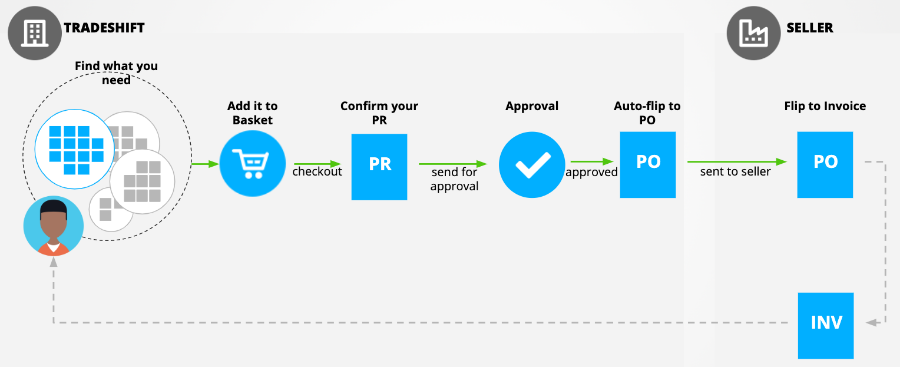Click the 'approved' arrow label

click(x=592, y=172)
